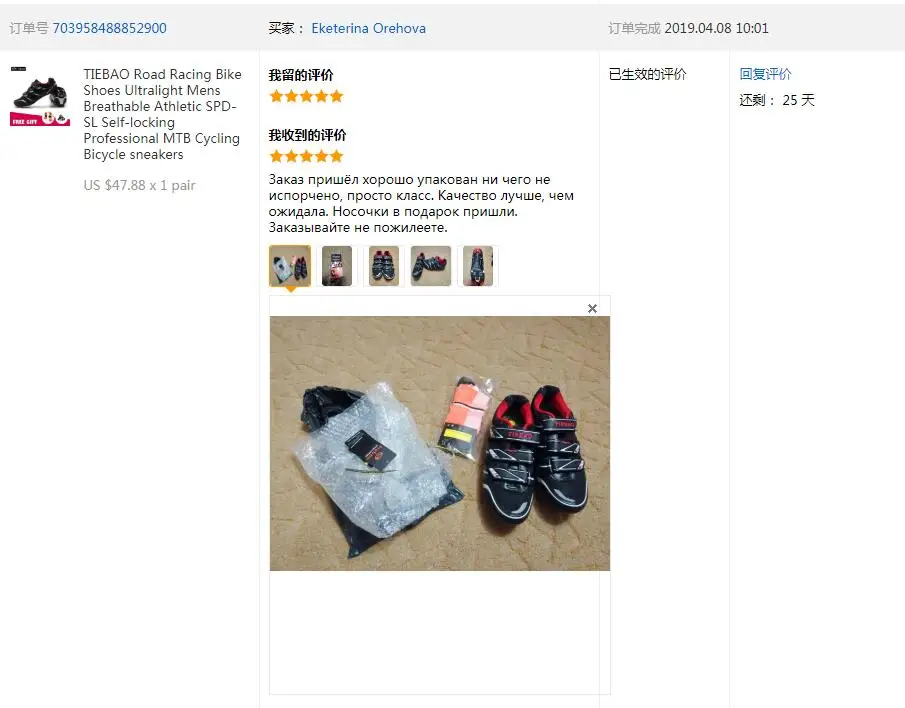Select fourth review thumbnail of shoes side view
This screenshot has width=905, height=708.
[431, 266]
